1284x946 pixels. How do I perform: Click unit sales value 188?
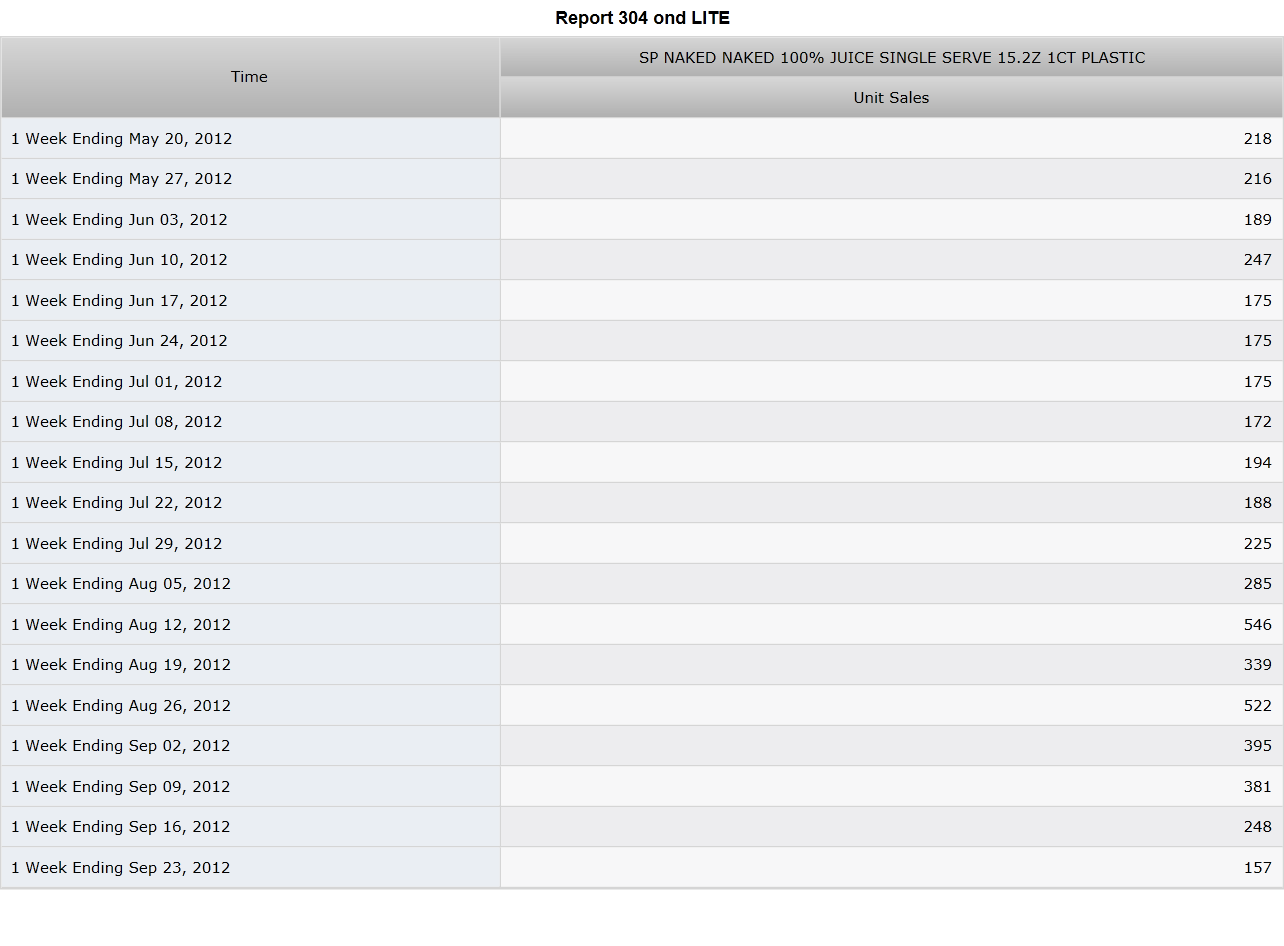(1258, 503)
